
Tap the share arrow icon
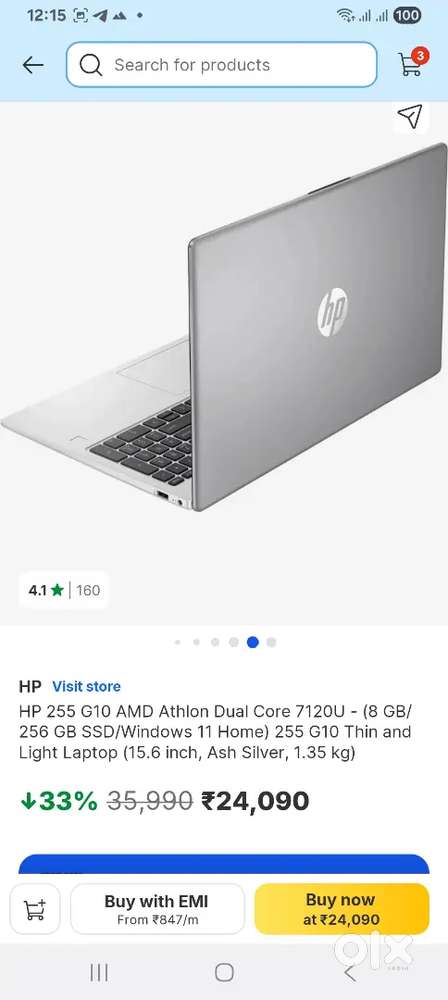tap(410, 117)
